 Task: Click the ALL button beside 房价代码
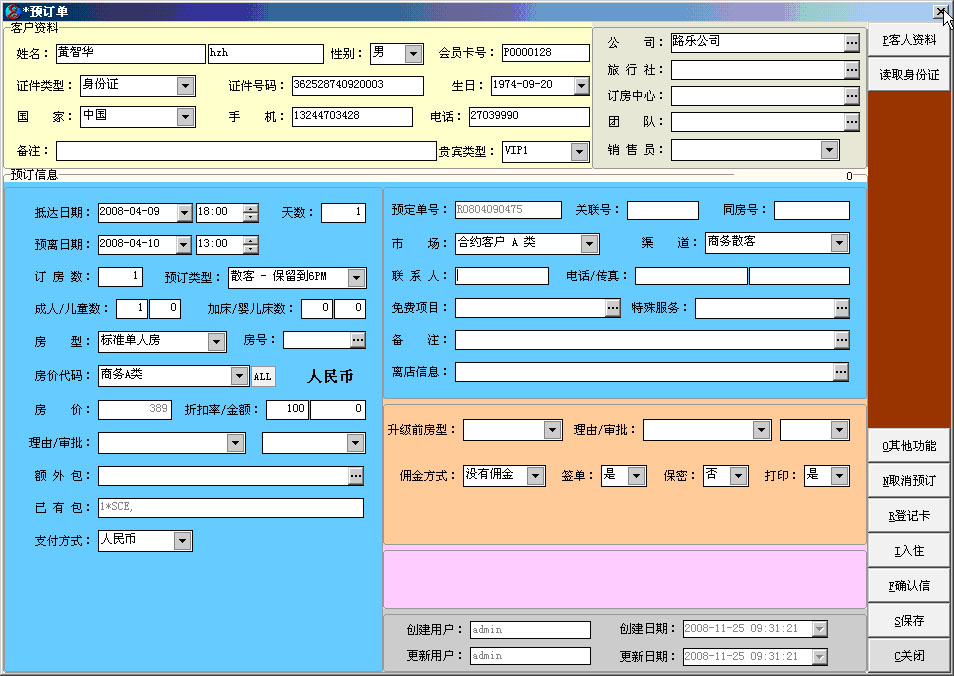click(x=261, y=377)
